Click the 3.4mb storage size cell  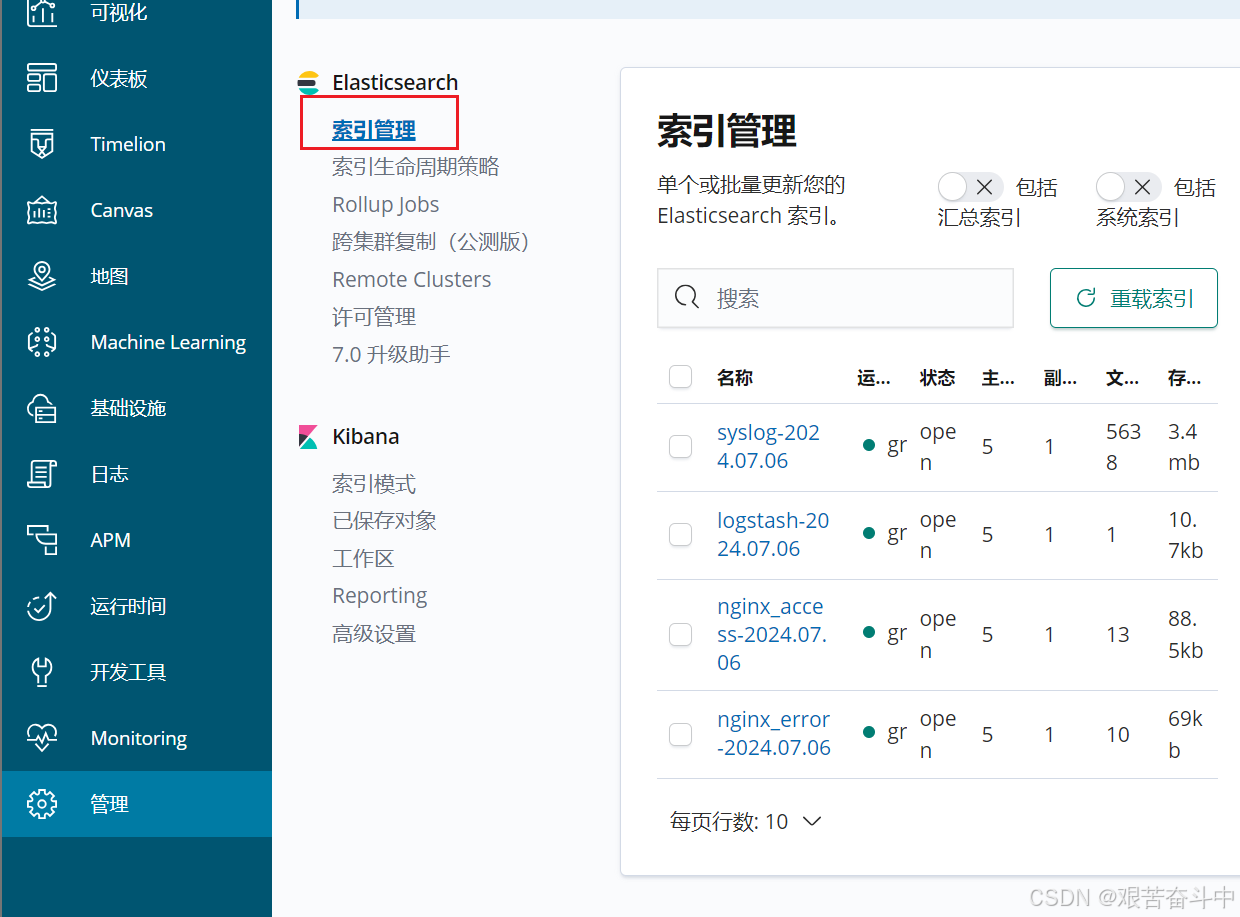coord(1184,447)
